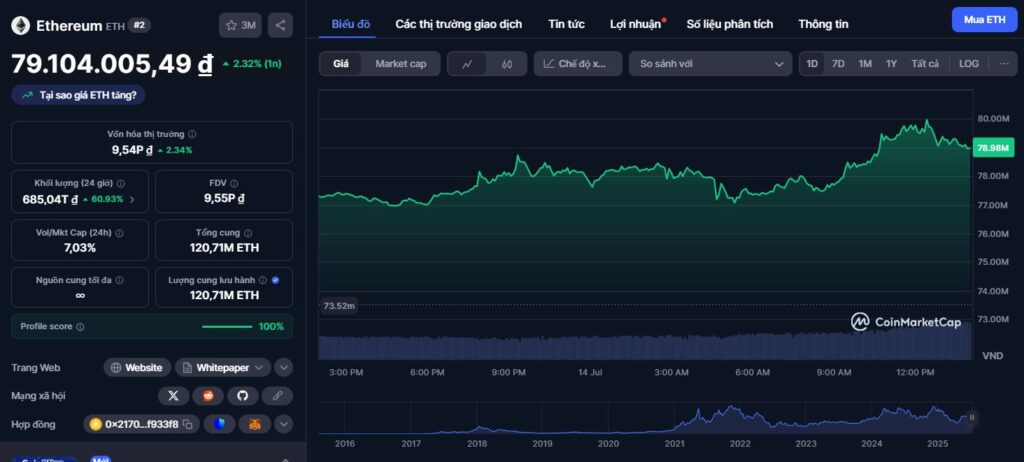Click the MetaMask fox icon

[254, 424]
